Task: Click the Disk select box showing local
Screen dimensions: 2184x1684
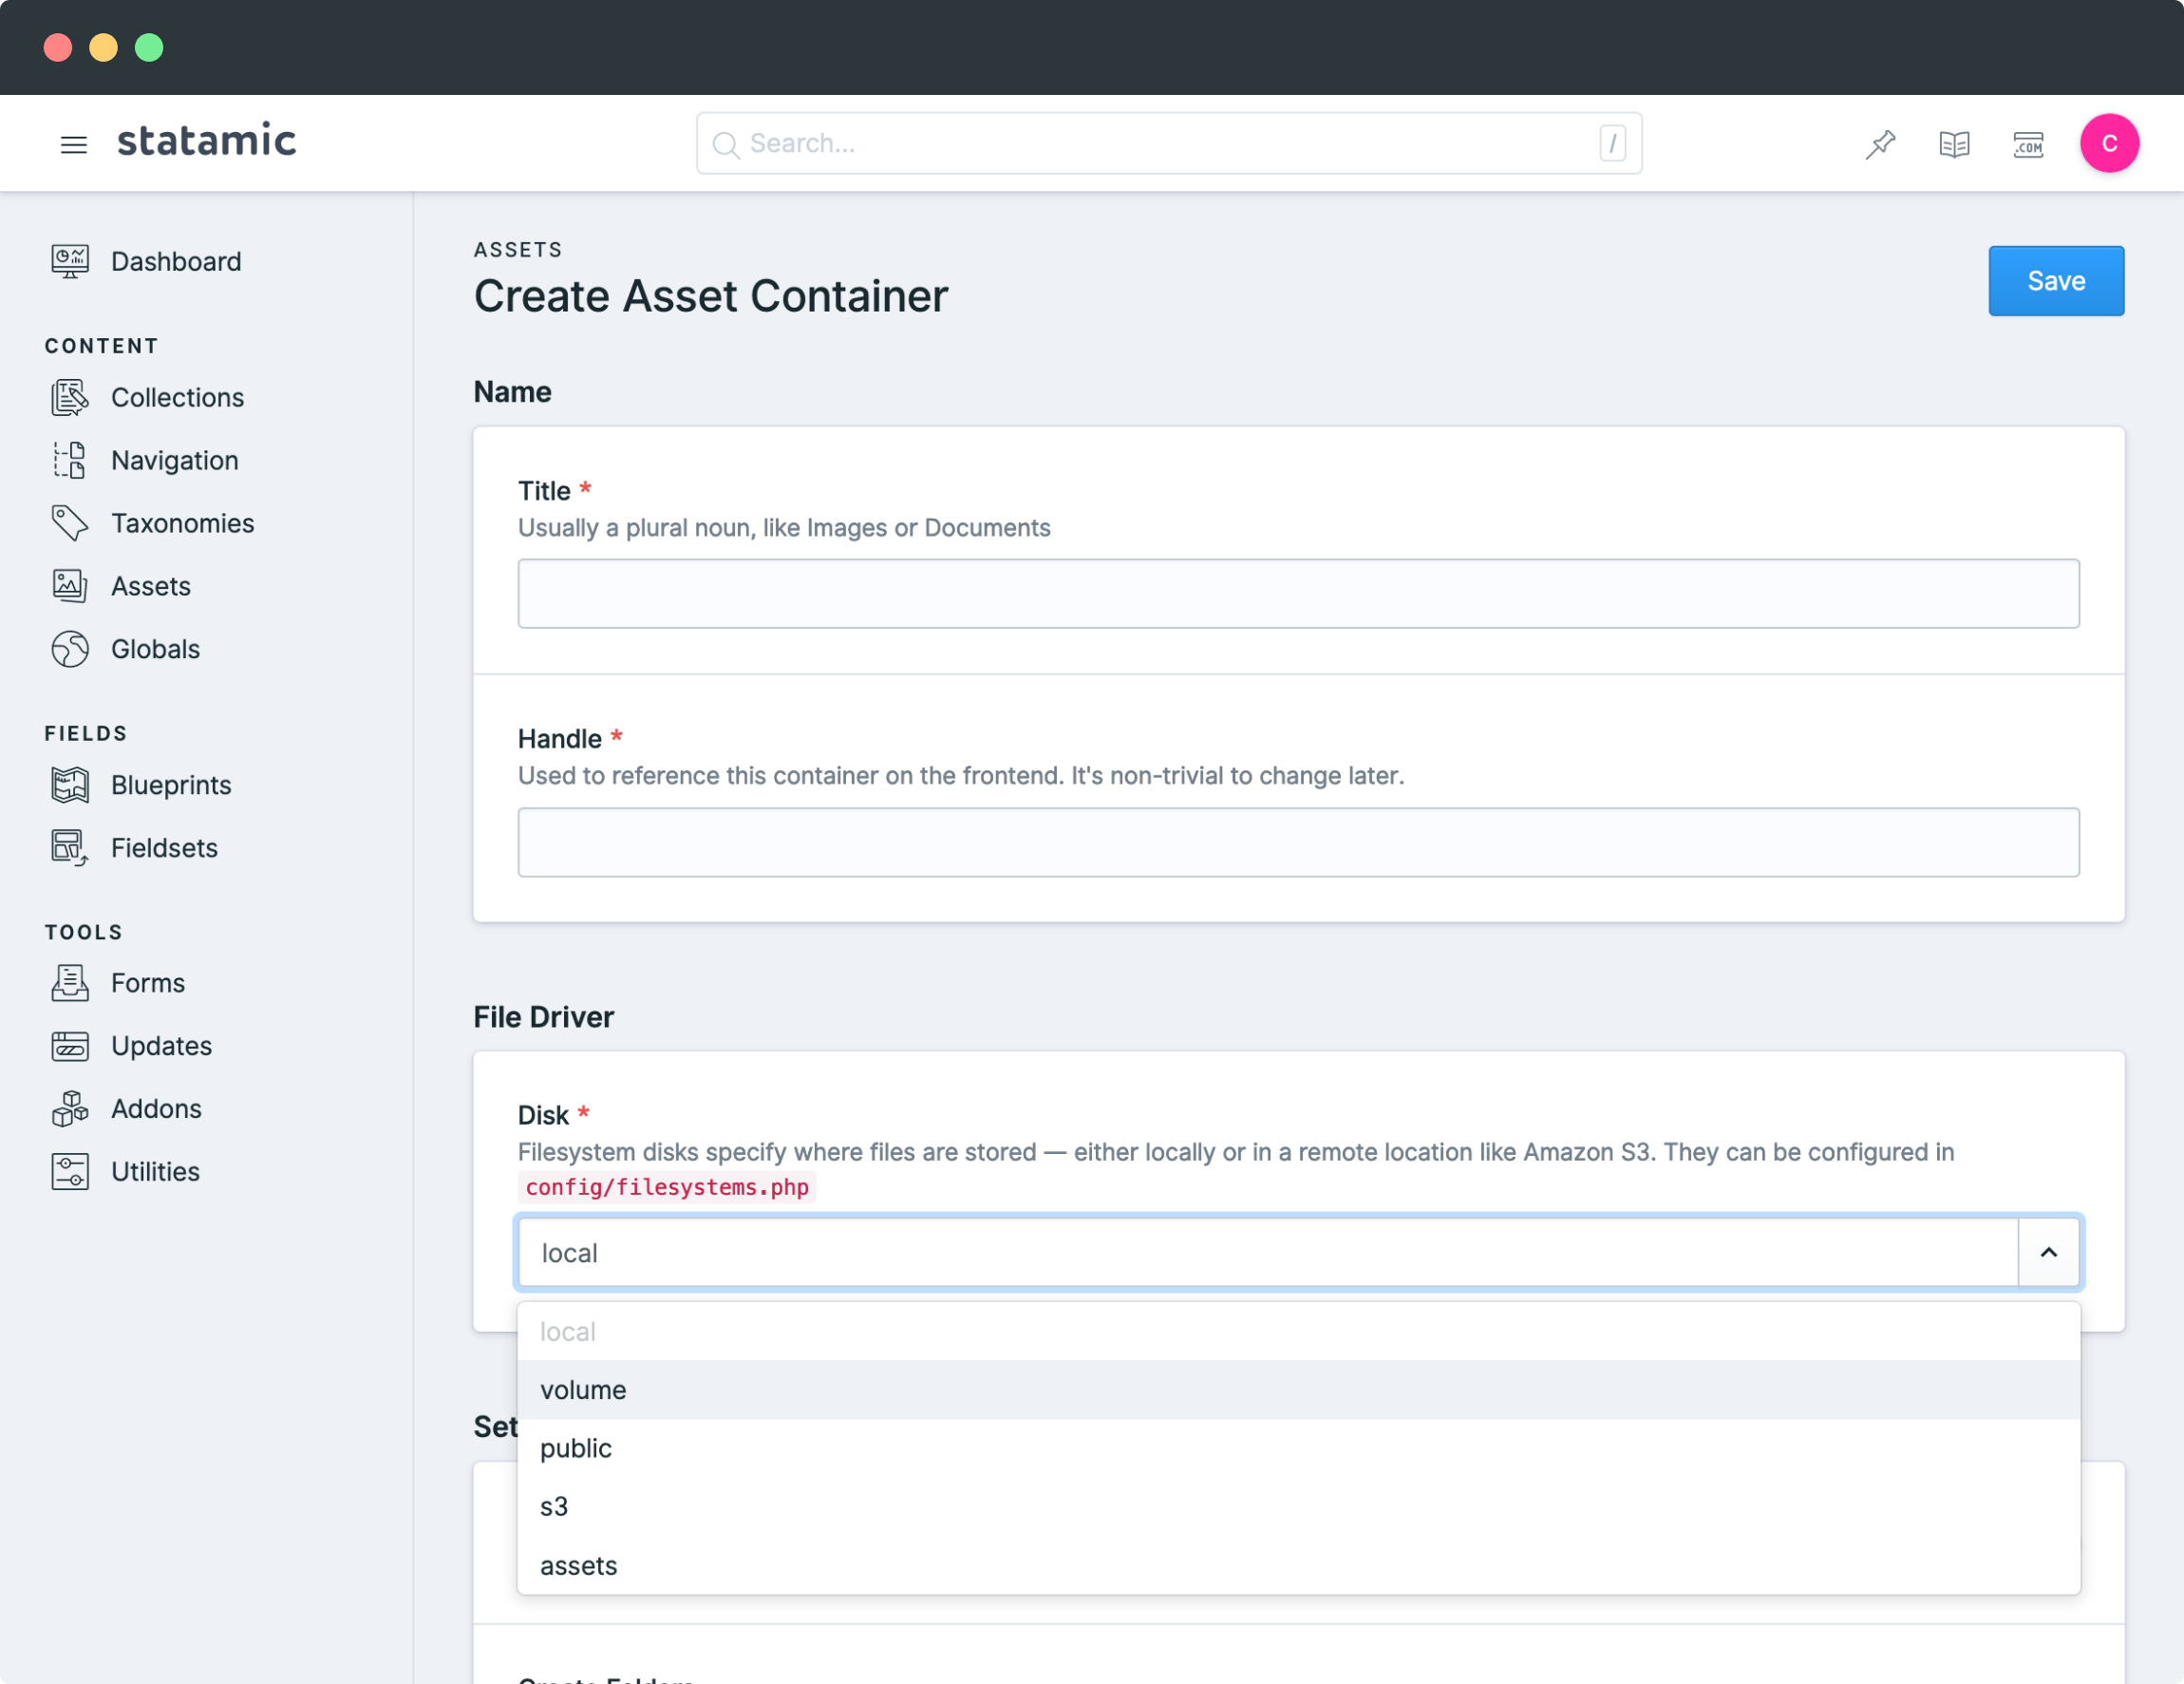Action: [1267, 1252]
